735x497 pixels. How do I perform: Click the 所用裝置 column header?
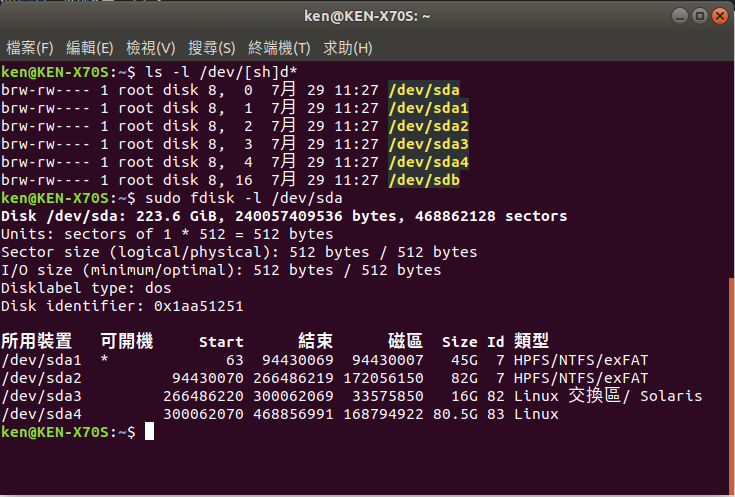(x=37, y=341)
